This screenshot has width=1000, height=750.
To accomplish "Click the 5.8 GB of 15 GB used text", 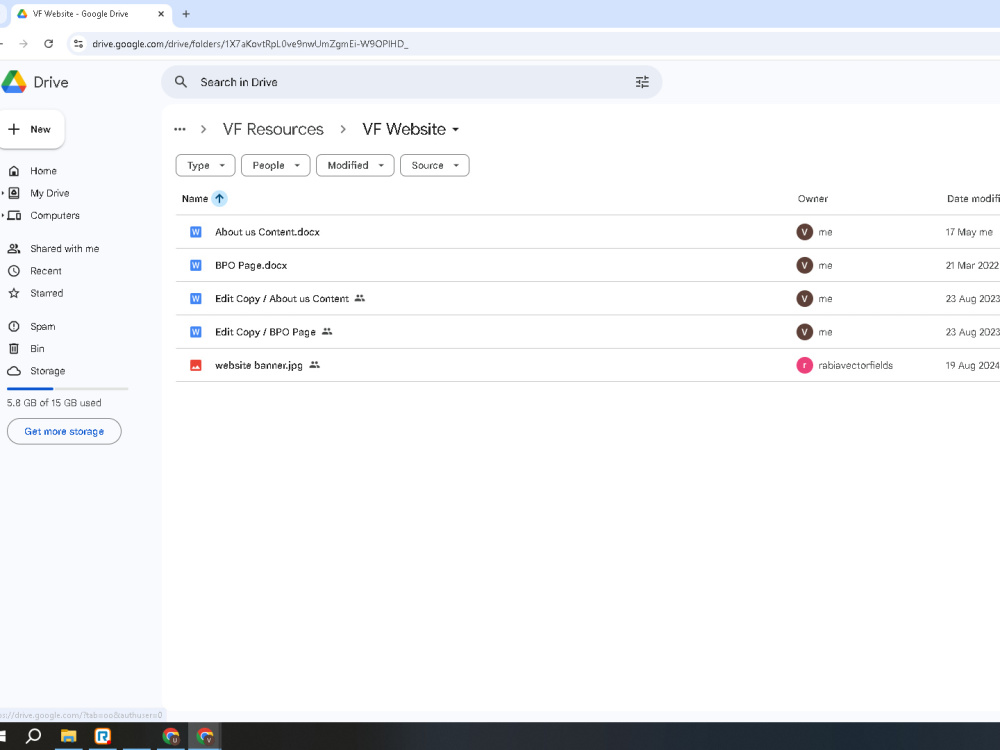I will [54, 403].
